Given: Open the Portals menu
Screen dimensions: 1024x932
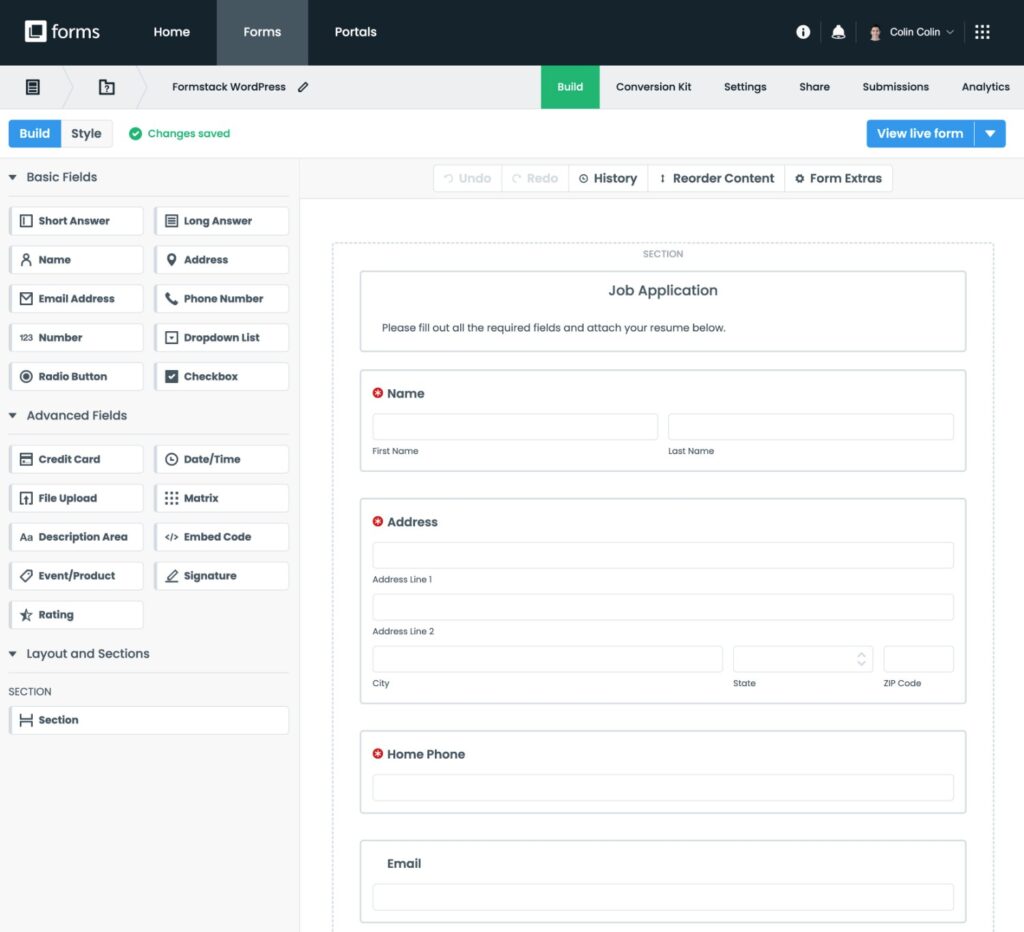Looking at the screenshot, I should [x=355, y=31].
